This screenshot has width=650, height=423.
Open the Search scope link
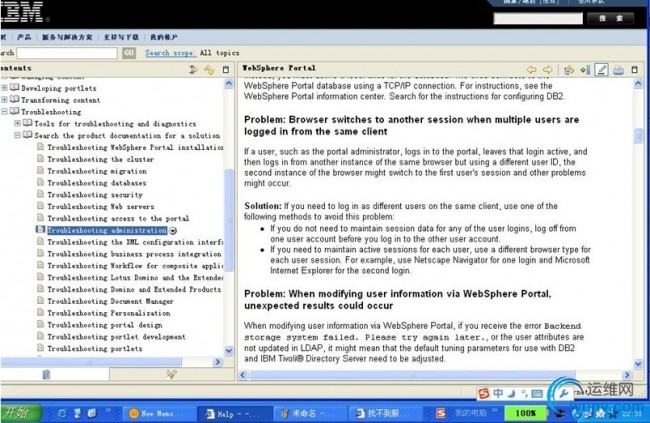[170, 53]
